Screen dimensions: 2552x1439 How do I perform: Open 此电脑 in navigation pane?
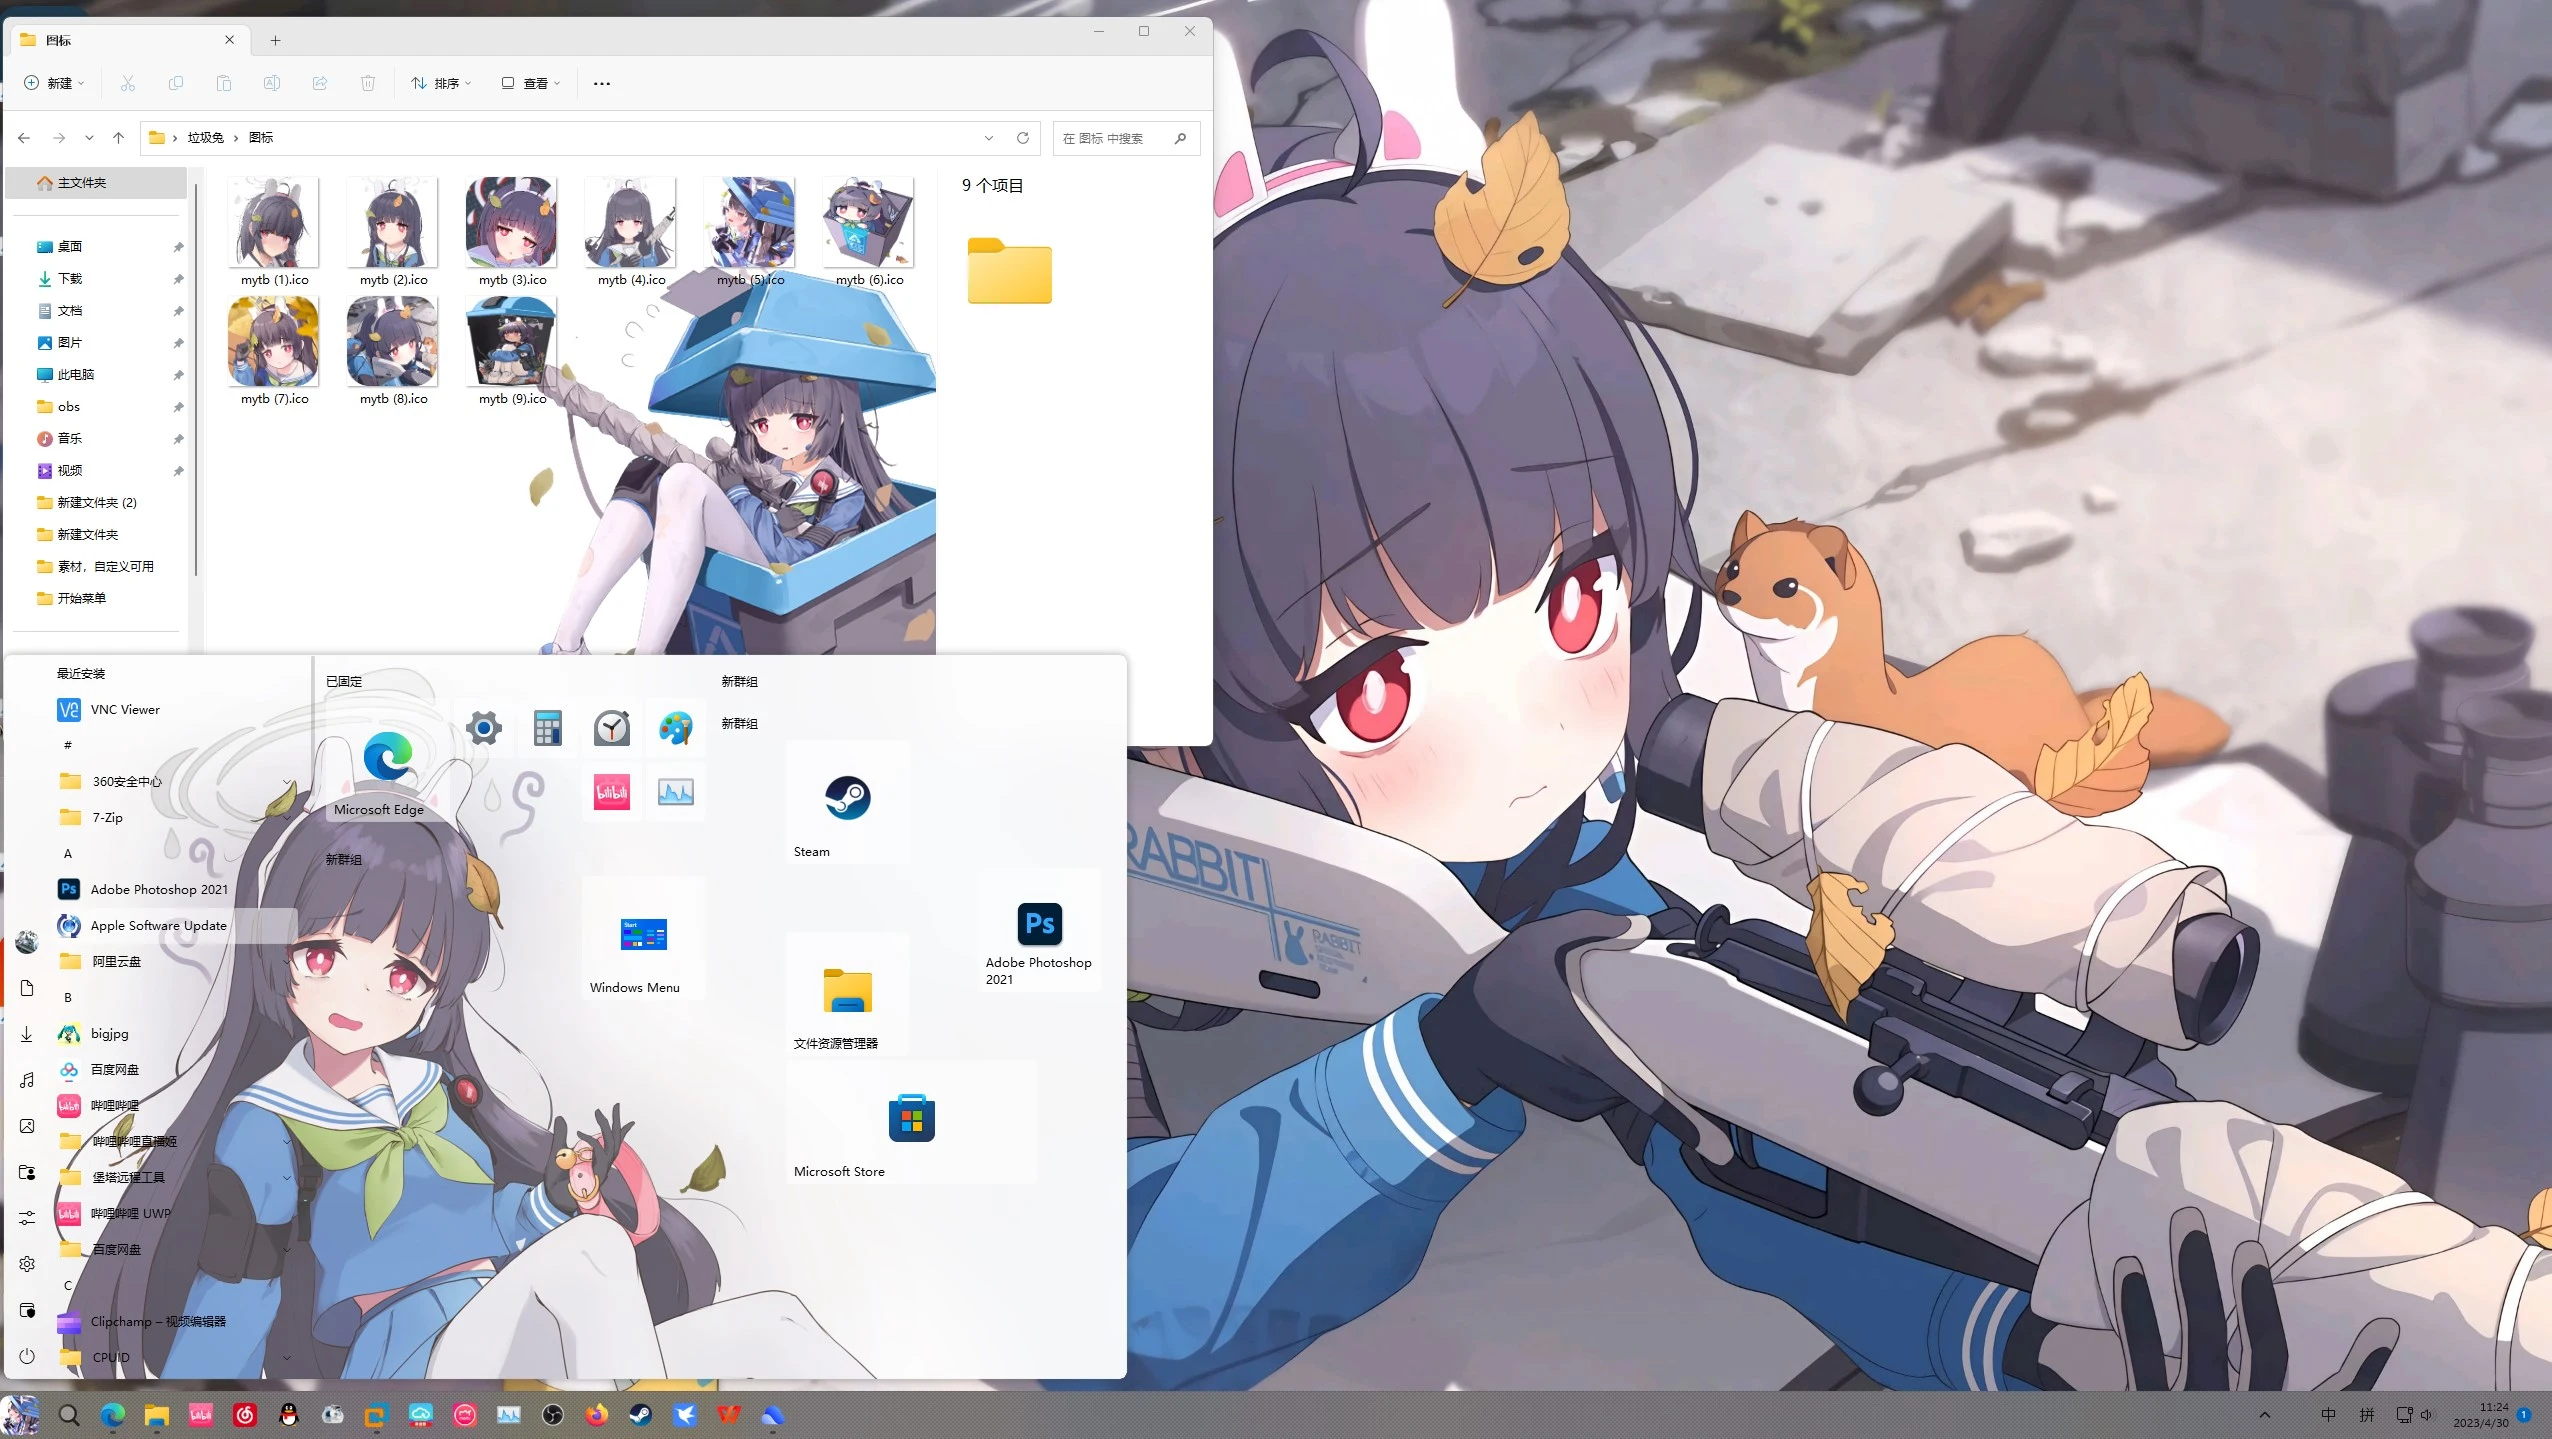96,375
